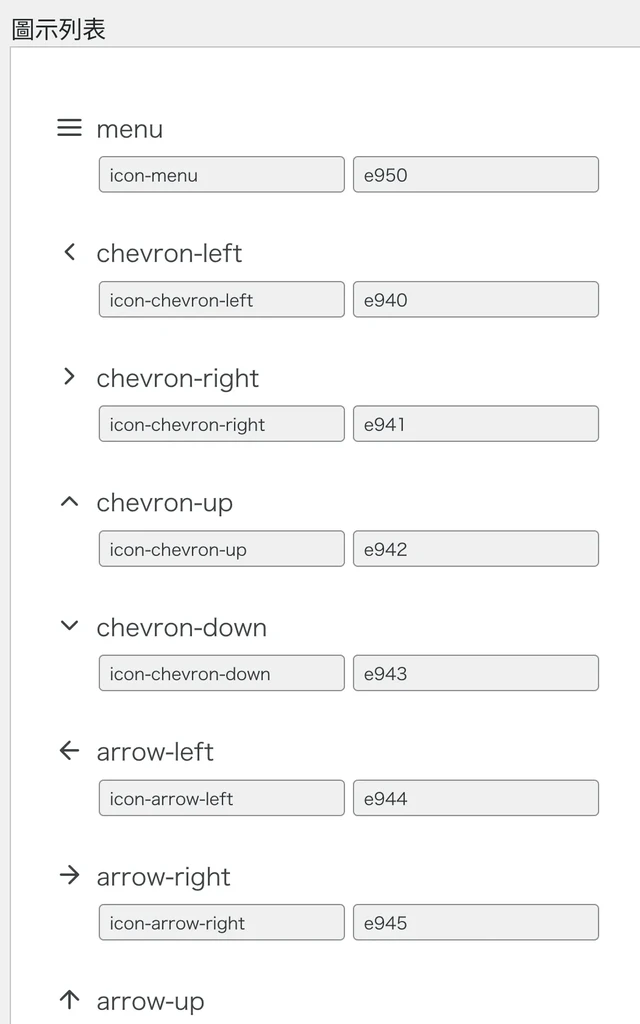Click the 圖示列表 heading
Viewport: 640px width, 1024px height.
pyautogui.click(x=59, y=29)
